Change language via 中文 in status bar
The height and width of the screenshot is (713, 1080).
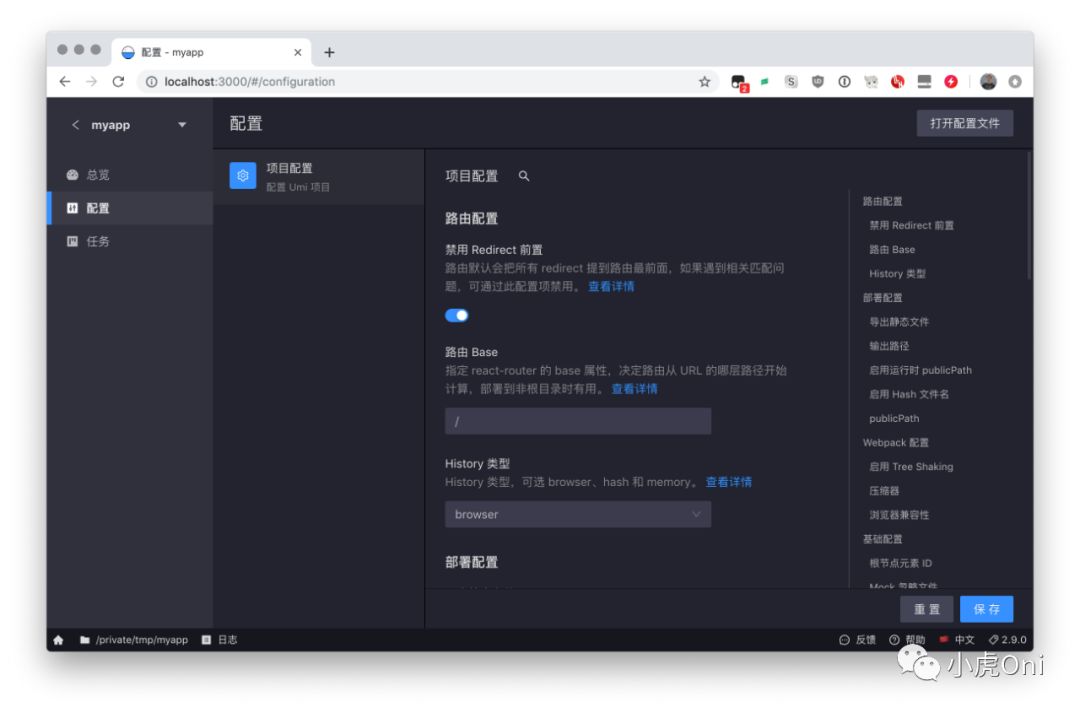coord(957,640)
